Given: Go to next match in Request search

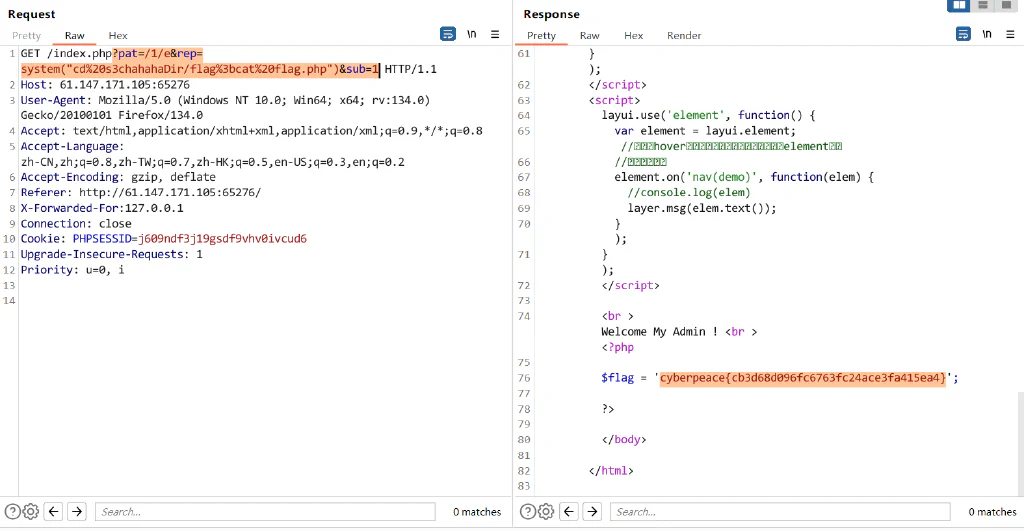Looking at the screenshot, I should 76,511.
